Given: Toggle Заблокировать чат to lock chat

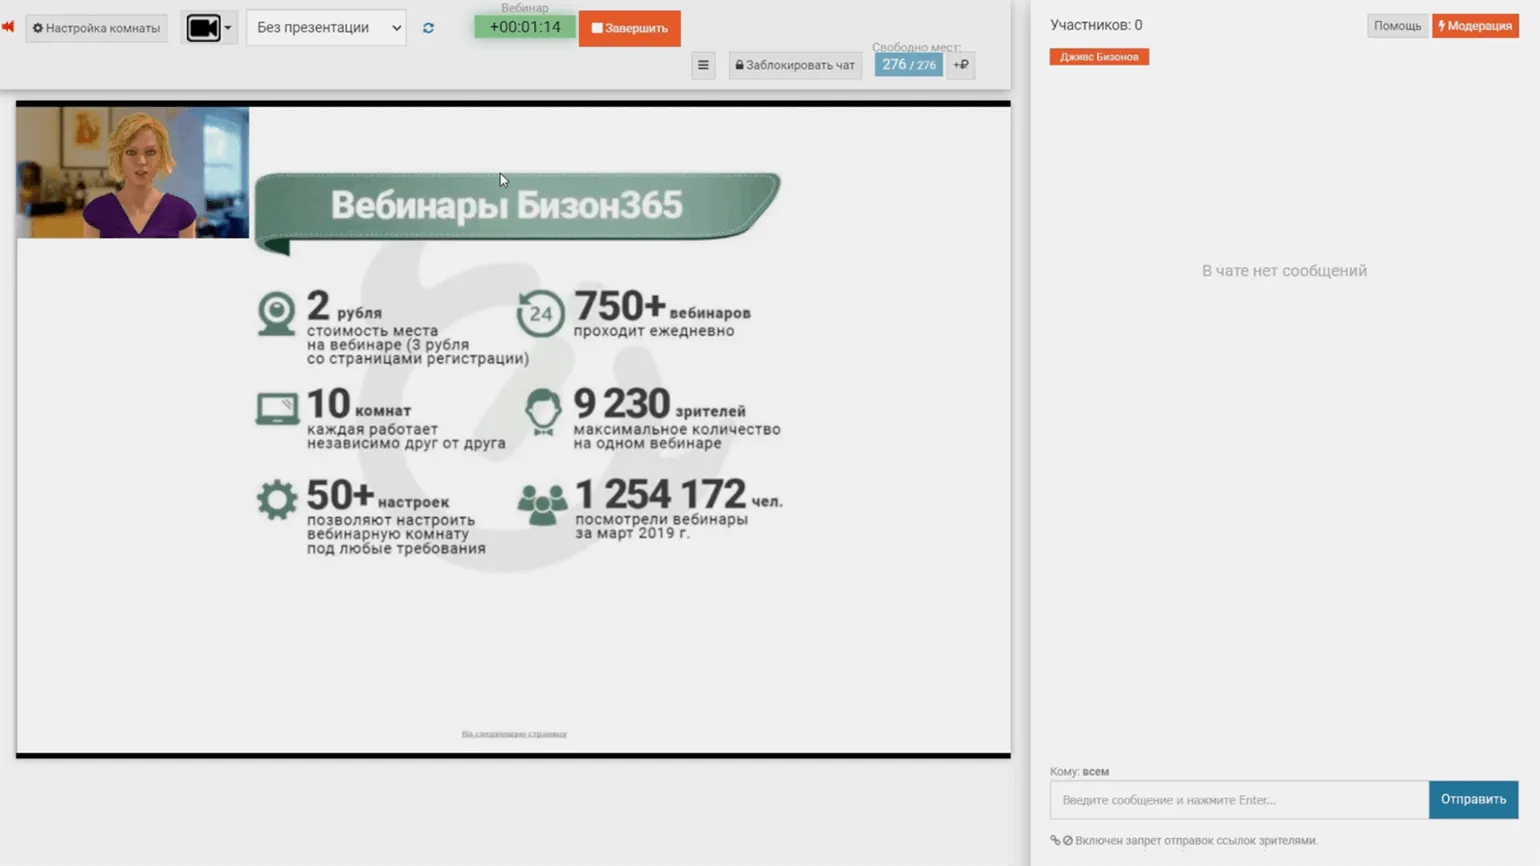Looking at the screenshot, I should [795, 65].
